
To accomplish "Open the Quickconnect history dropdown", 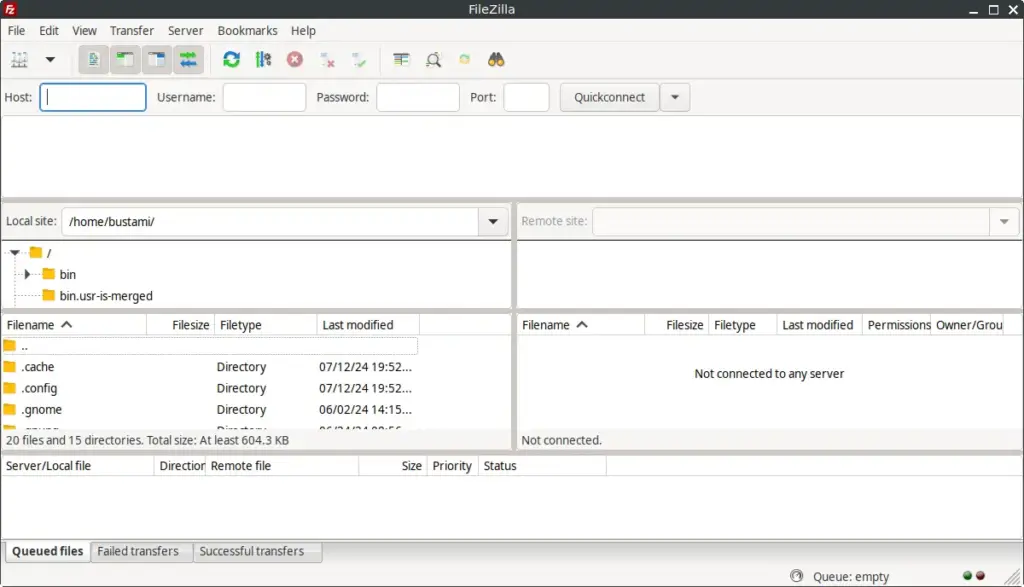I will pyautogui.click(x=676, y=97).
